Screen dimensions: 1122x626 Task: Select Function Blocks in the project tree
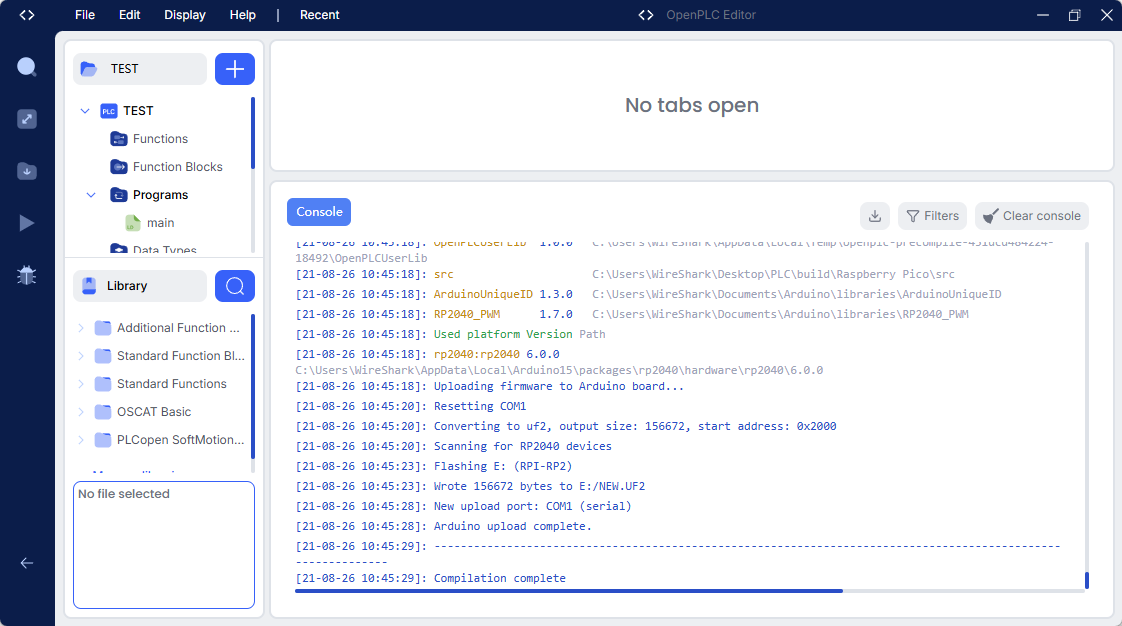[177, 167]
